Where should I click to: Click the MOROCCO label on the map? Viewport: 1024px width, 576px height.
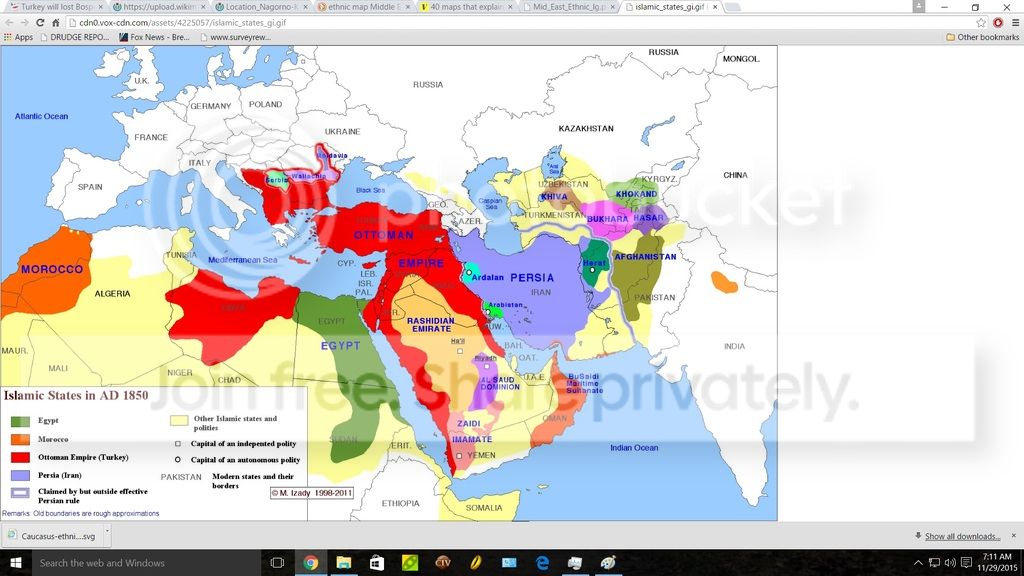[x=52, y=269]
